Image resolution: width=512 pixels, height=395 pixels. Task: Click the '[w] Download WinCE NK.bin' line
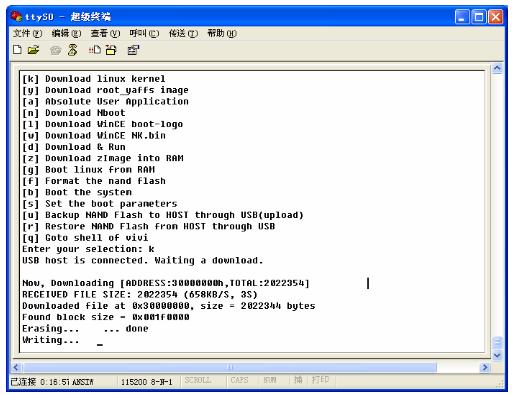tap(94, 136)
